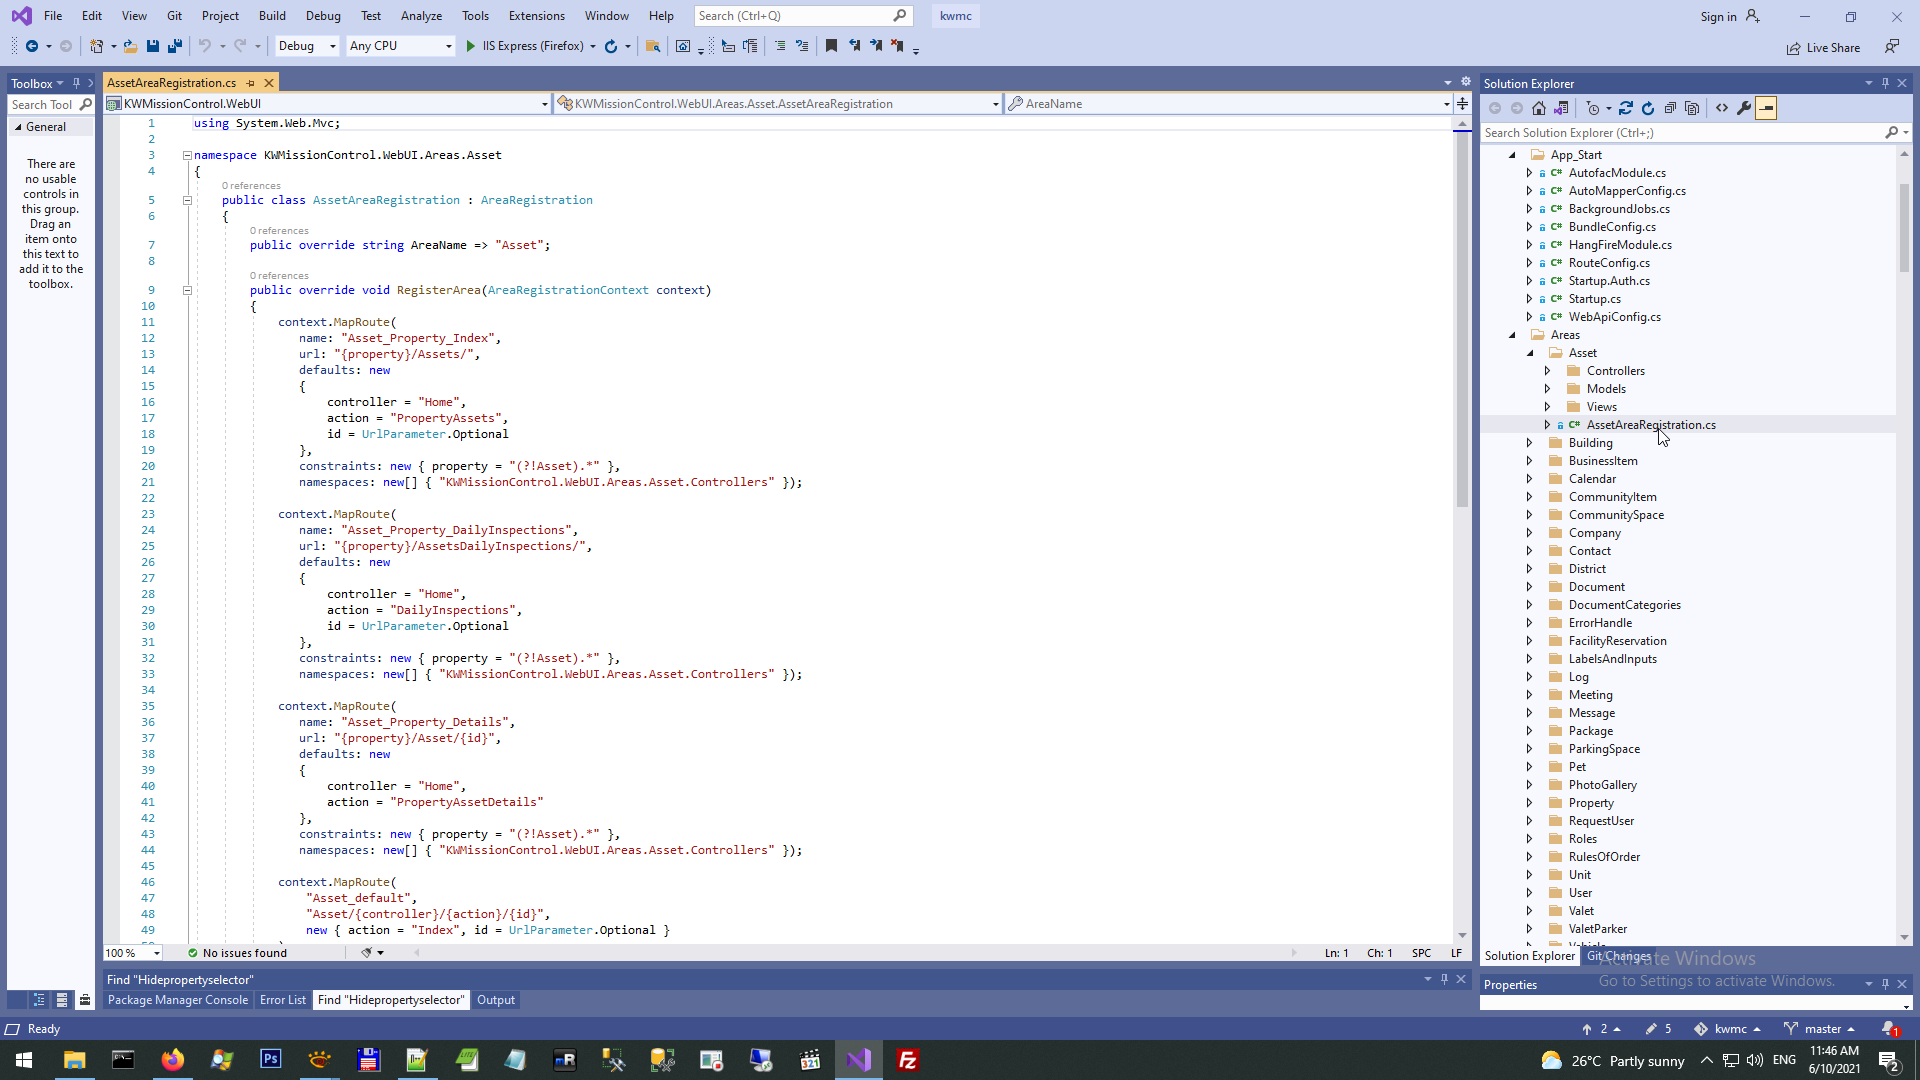Image resolution: width=1920 pixels, height=1080 pixels.
Task: Click the Search Solution Explorer field
Action: [x=1680, y=132]
